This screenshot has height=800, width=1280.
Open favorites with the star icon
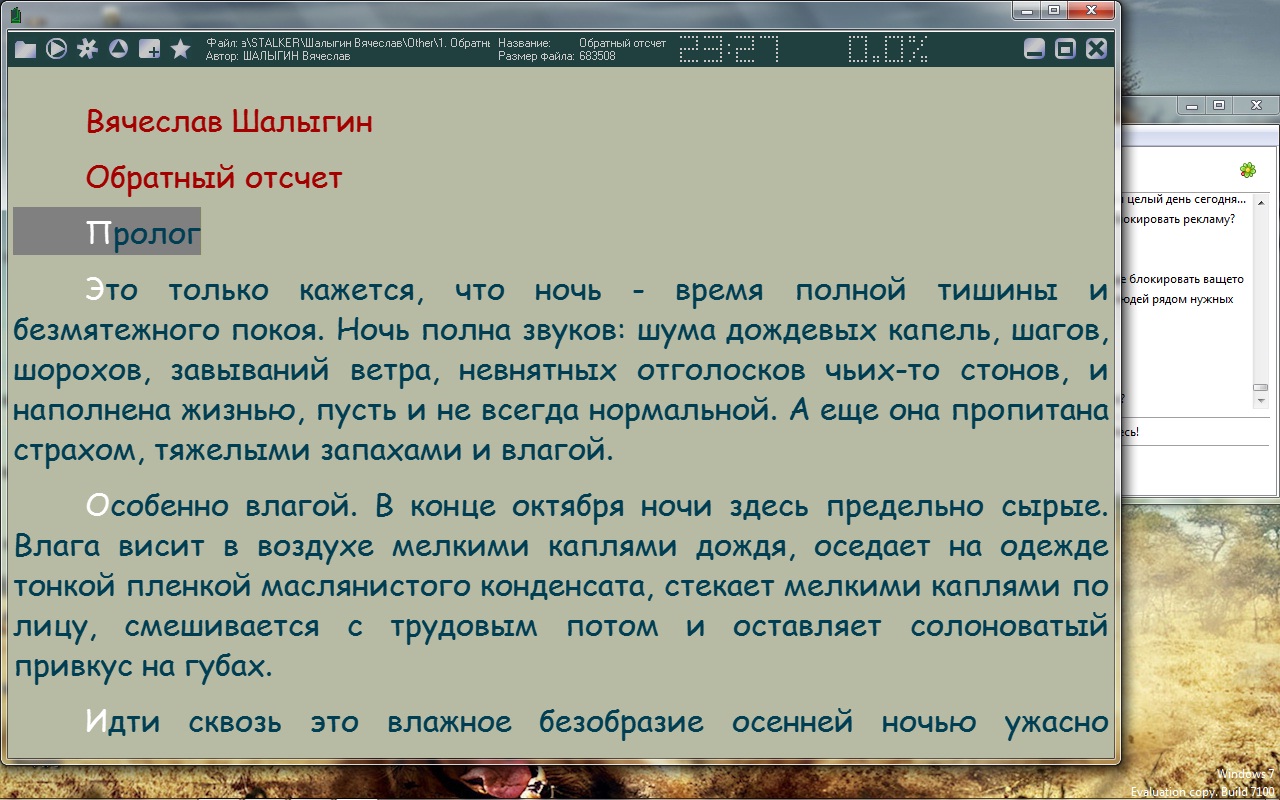tap(180, 48)
